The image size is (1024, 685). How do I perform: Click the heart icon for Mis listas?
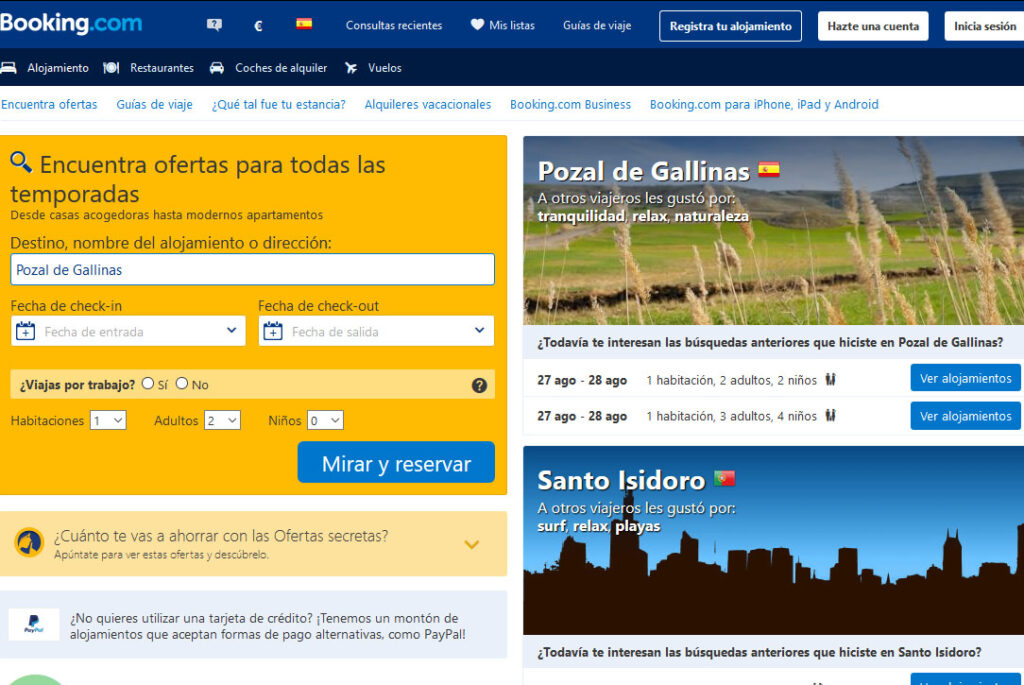pyautogui.click(x=477, y=25)
